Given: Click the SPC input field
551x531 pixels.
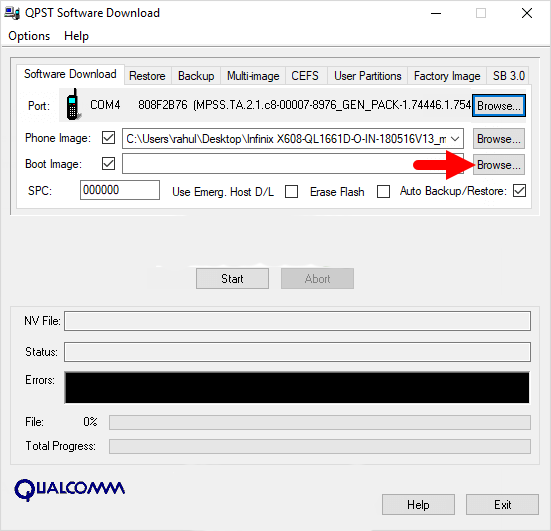Looking at the screenshot, I should 120,190.
